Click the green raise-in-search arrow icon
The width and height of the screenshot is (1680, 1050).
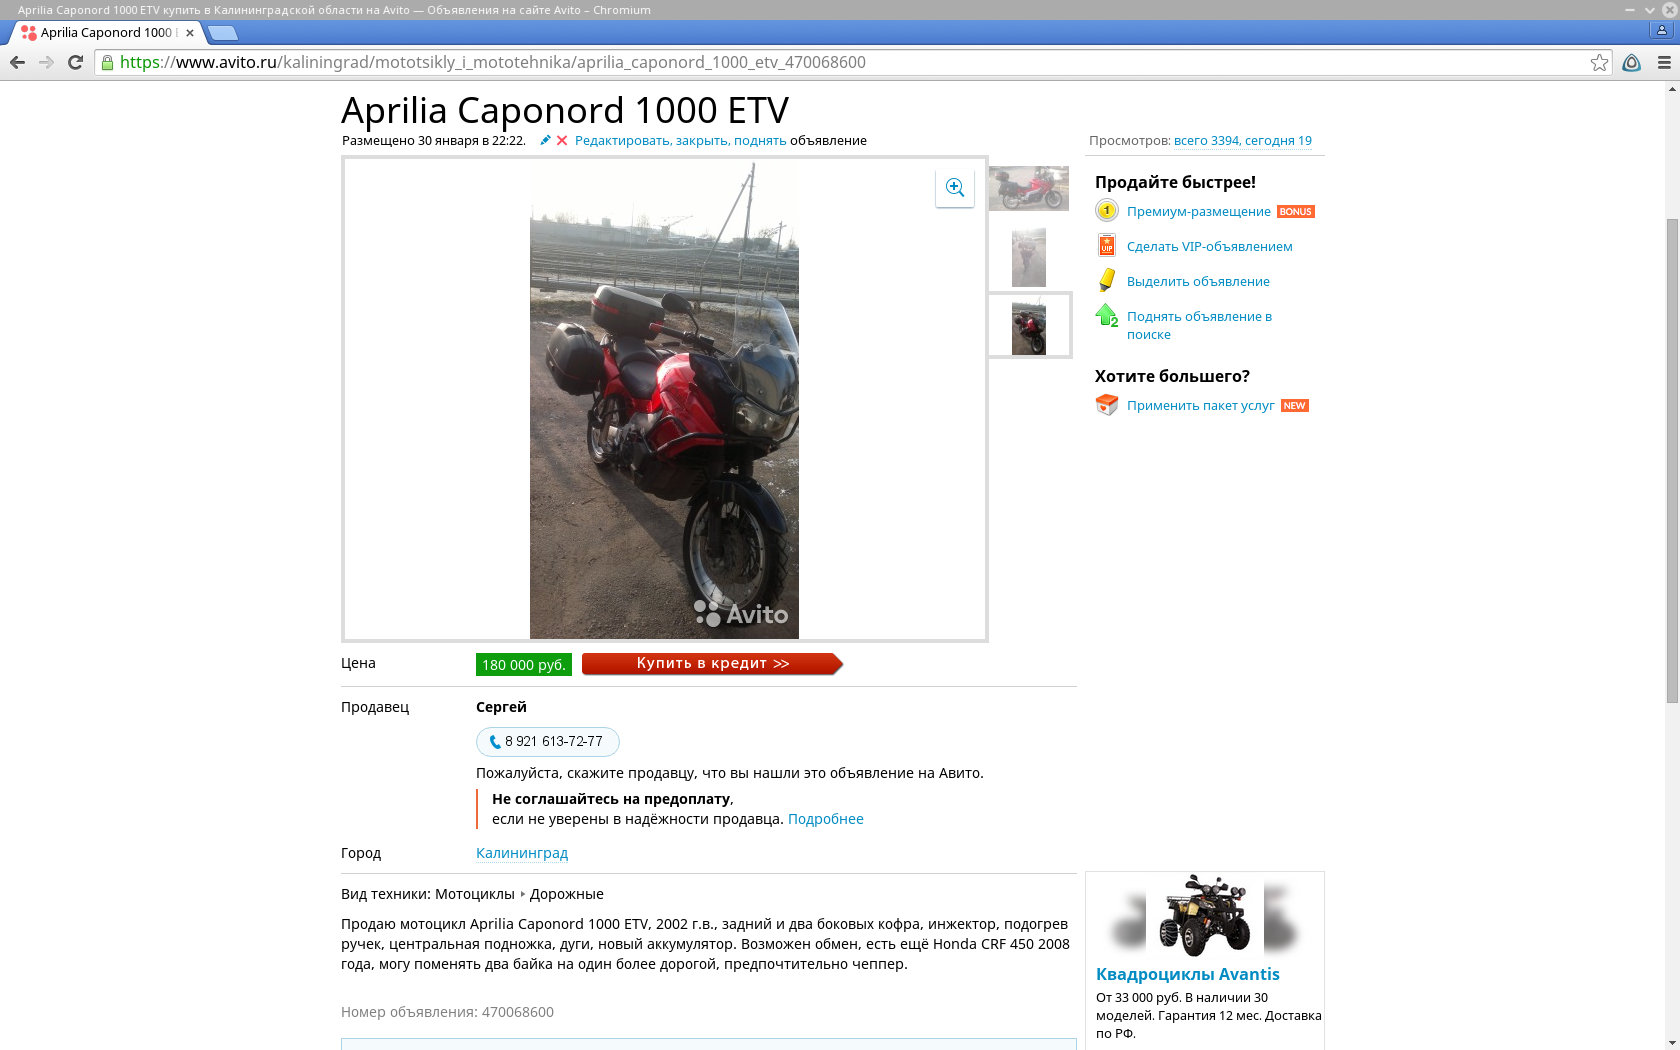point(1106,315)
